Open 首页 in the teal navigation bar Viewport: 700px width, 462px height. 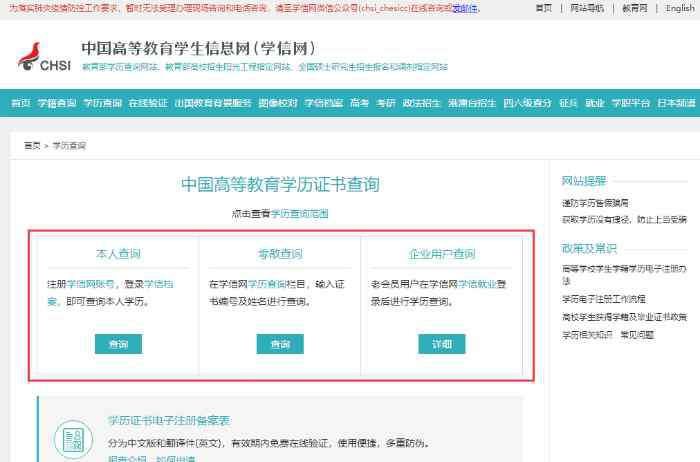(21, 103)
